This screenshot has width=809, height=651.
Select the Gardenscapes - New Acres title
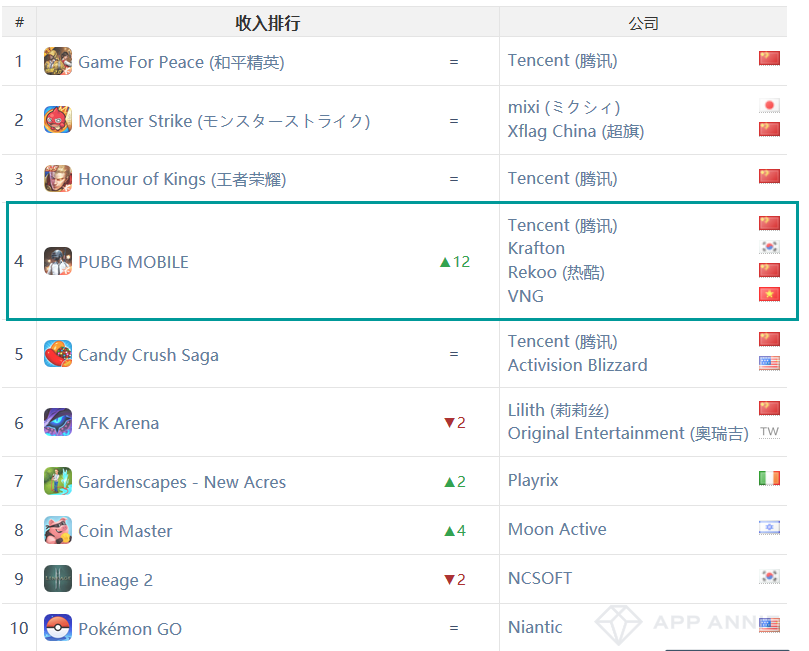[182, 482]
